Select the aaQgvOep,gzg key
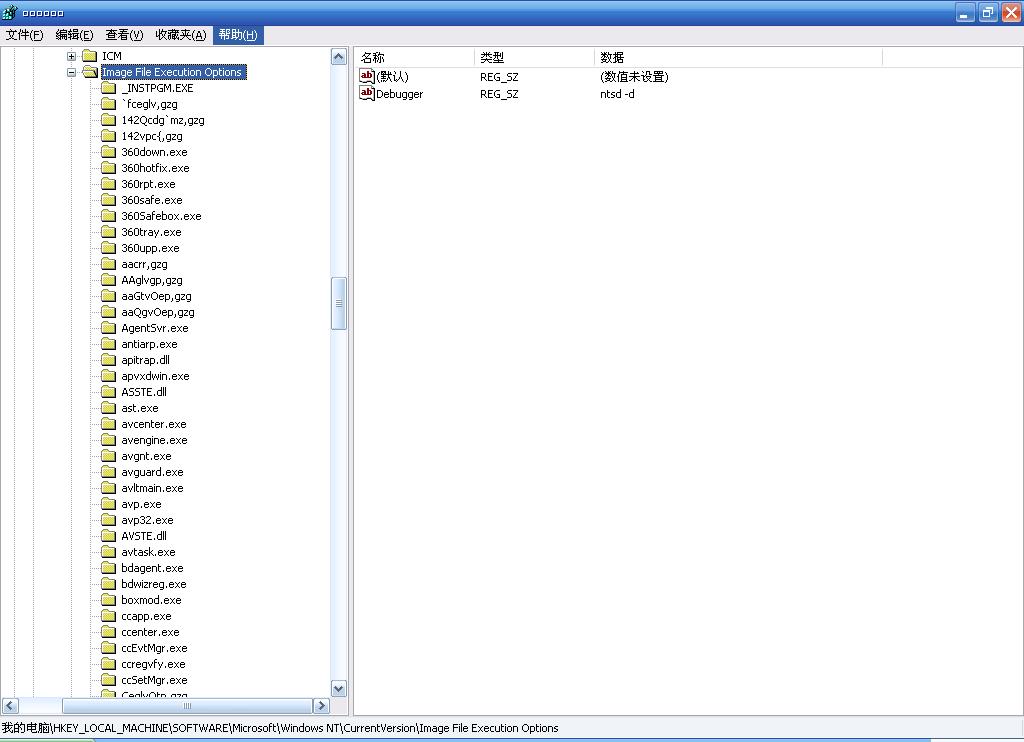 [157, 312]
